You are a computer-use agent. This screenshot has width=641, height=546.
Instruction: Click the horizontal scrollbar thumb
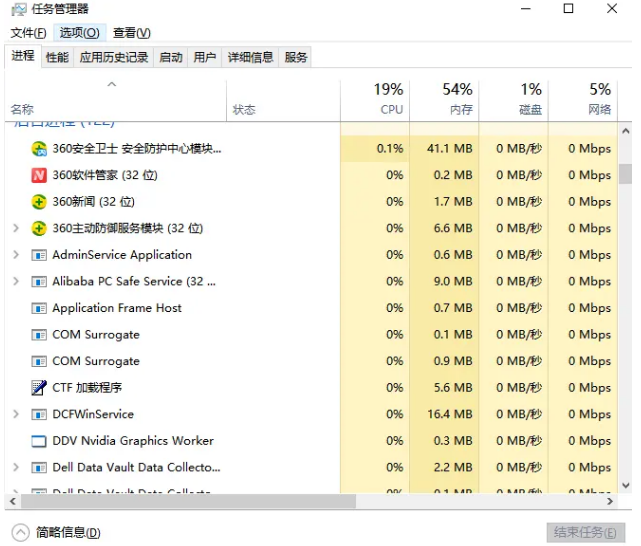pyautogui.click(x=188, y=501)
